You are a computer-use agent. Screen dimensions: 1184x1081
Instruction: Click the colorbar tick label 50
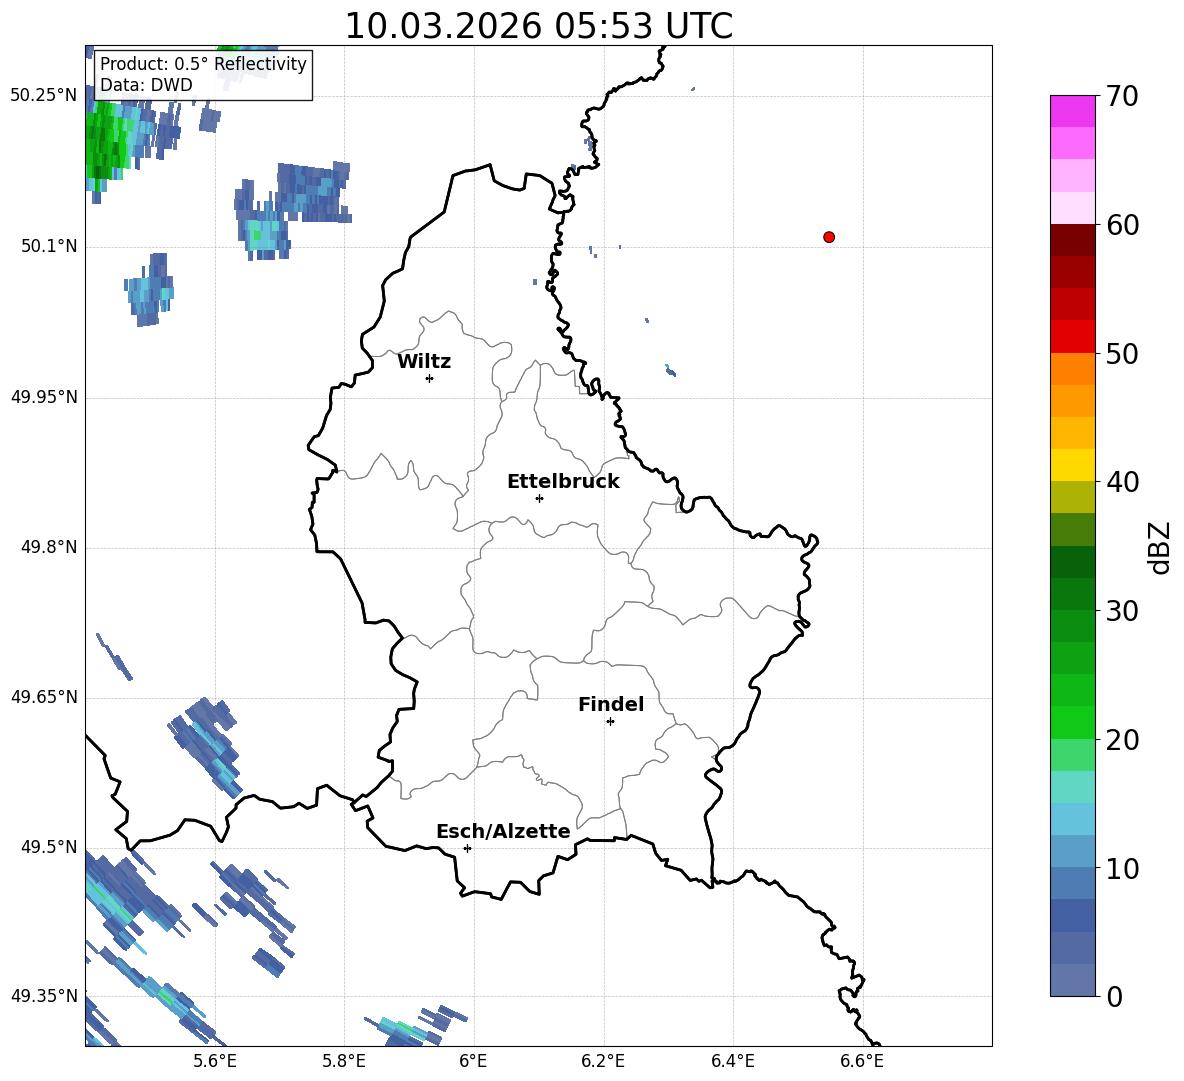coord(1122,353)
